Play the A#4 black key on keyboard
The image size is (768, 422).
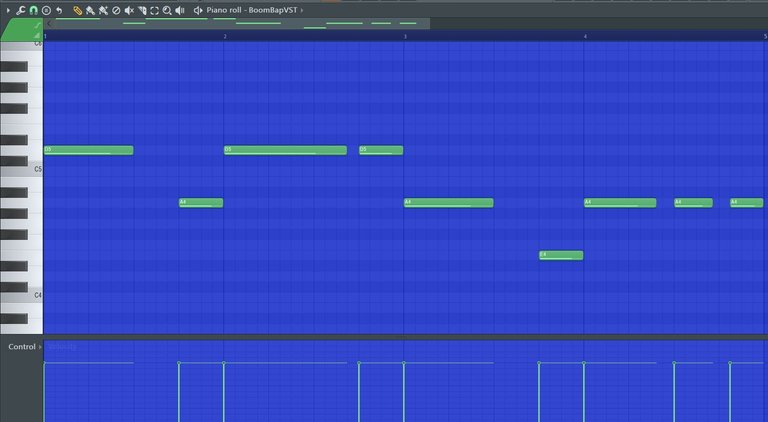[14, 192]
